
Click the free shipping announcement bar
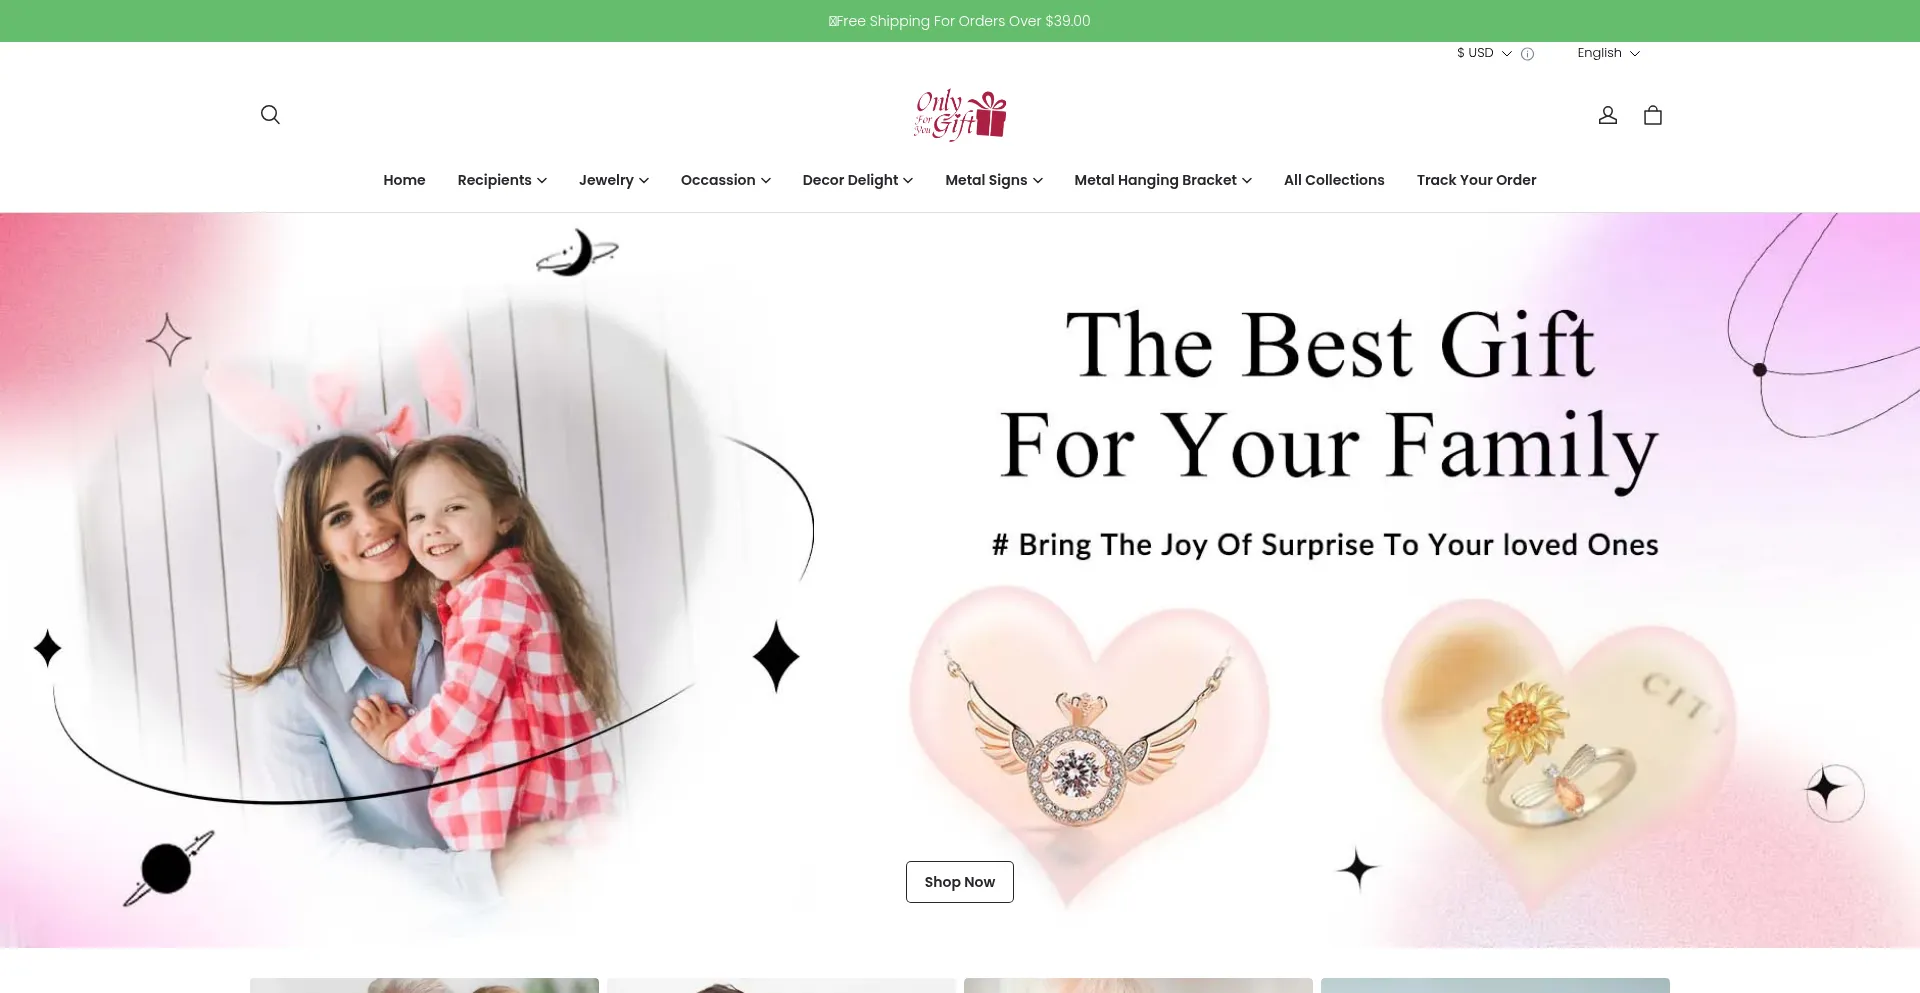coord(960,21)
